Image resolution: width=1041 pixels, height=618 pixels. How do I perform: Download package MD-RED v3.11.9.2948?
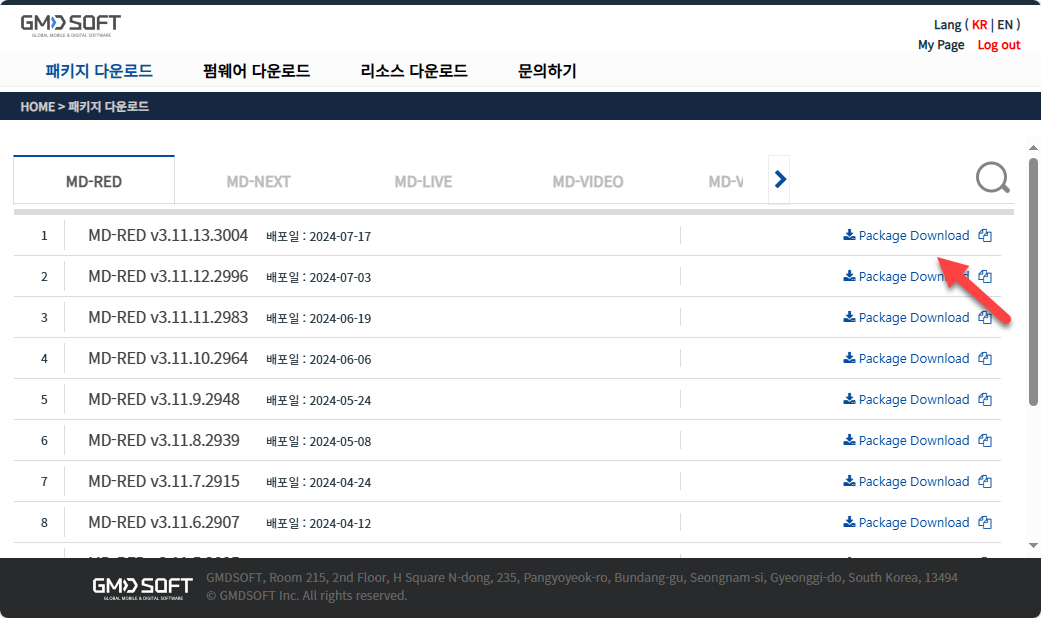(x=906, y=400)
